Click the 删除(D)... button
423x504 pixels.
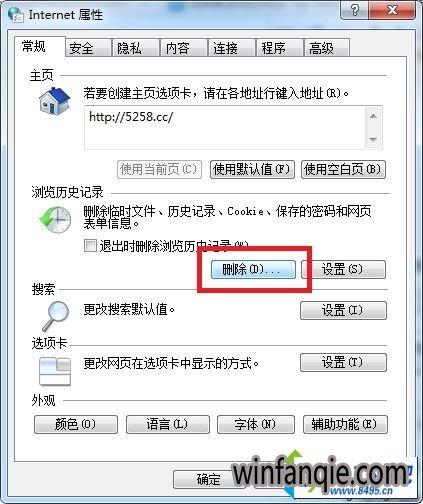click(x=253, y=269)
